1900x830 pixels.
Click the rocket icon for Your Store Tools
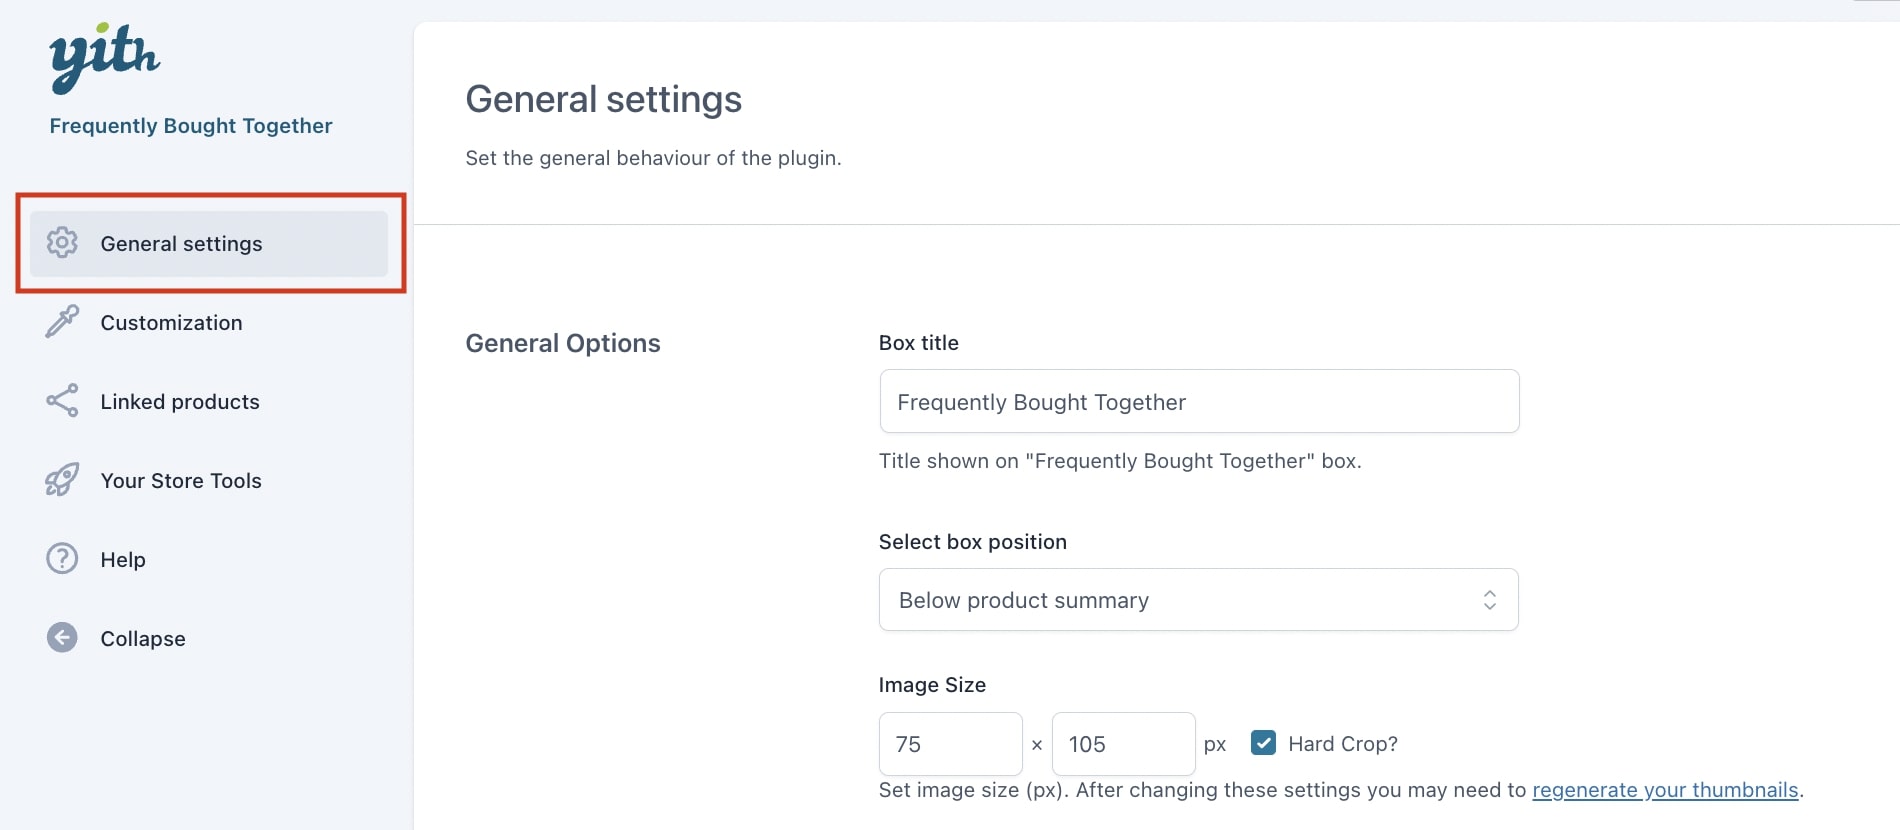pyautogui.click(x=62, y=480)
